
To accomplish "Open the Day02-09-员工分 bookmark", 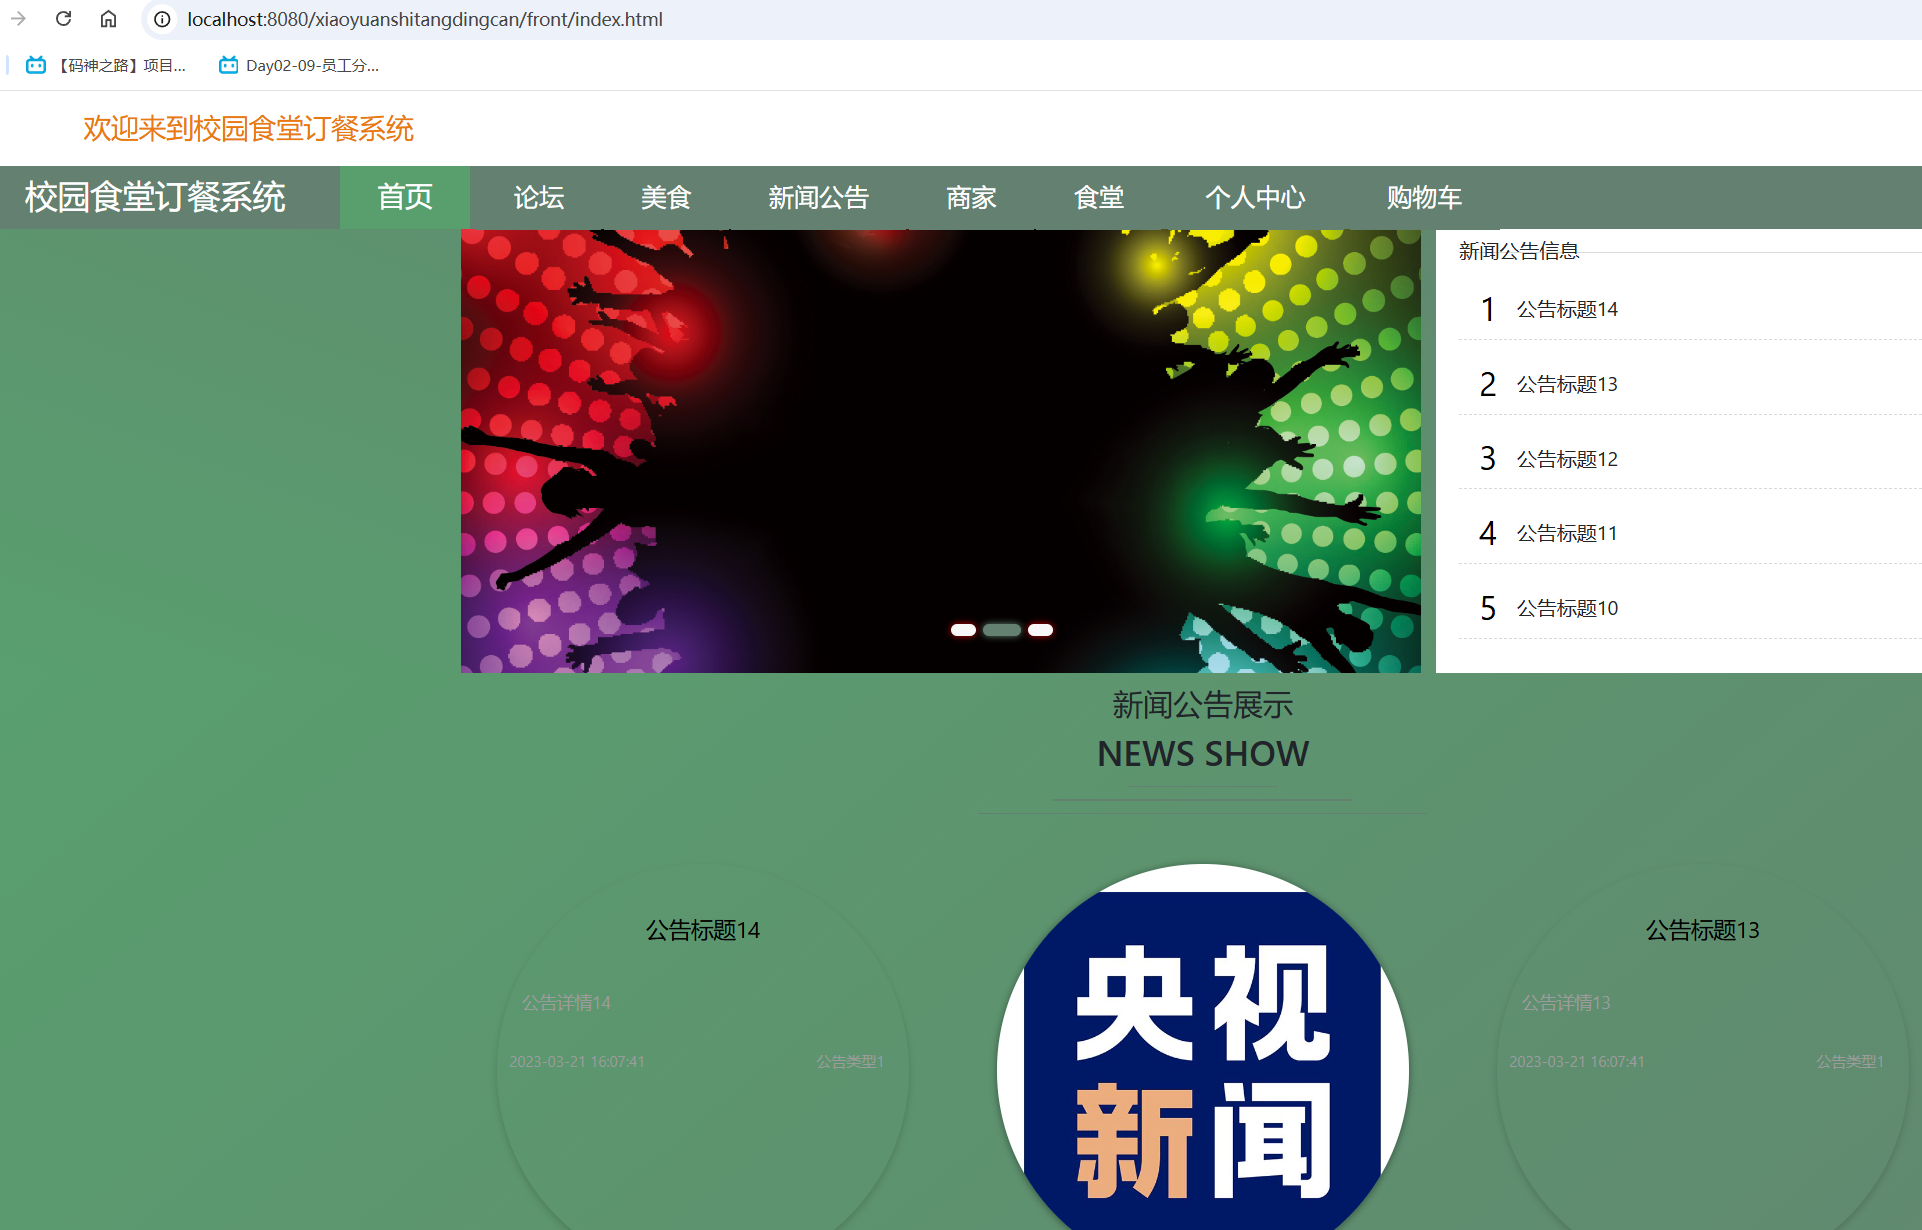I will tap(299, 65).
